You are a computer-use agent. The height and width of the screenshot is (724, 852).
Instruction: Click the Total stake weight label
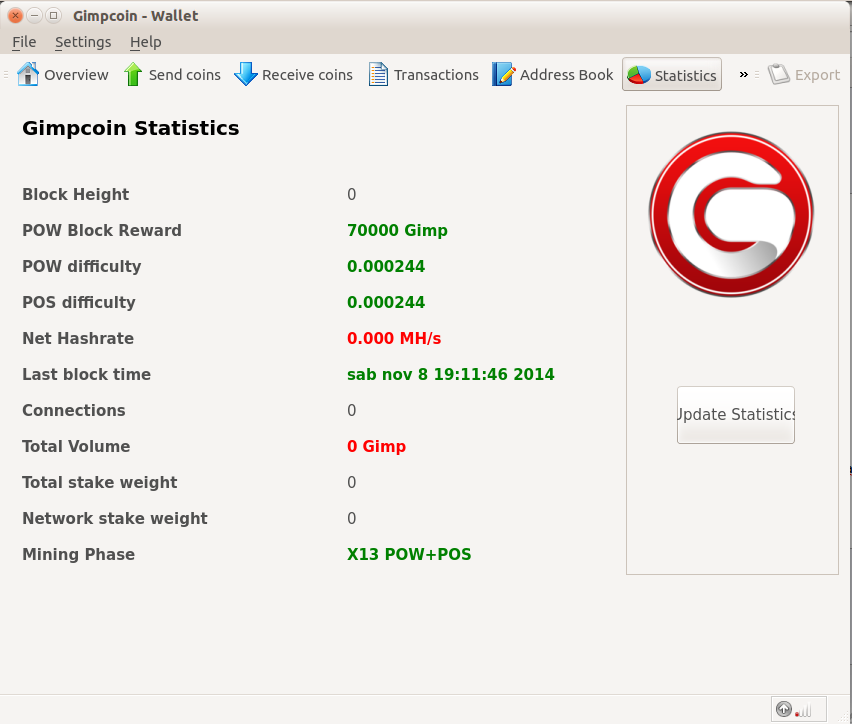tap(99, 482)
